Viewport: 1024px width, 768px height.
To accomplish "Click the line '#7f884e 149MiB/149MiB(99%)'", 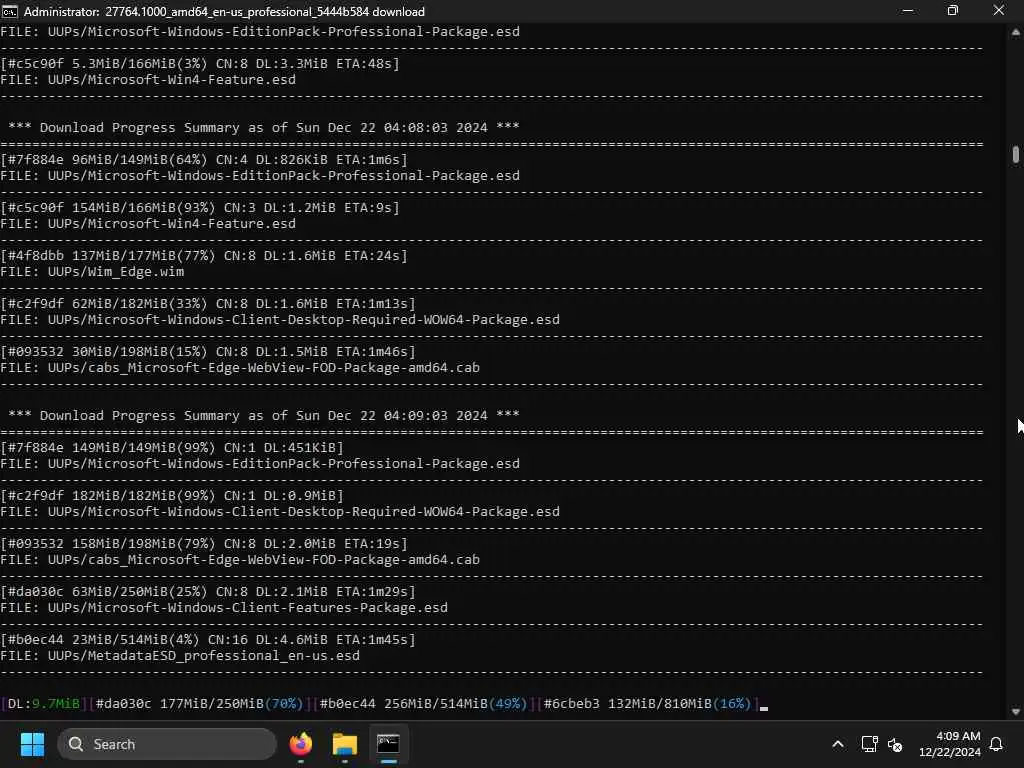I will [172, 447].
